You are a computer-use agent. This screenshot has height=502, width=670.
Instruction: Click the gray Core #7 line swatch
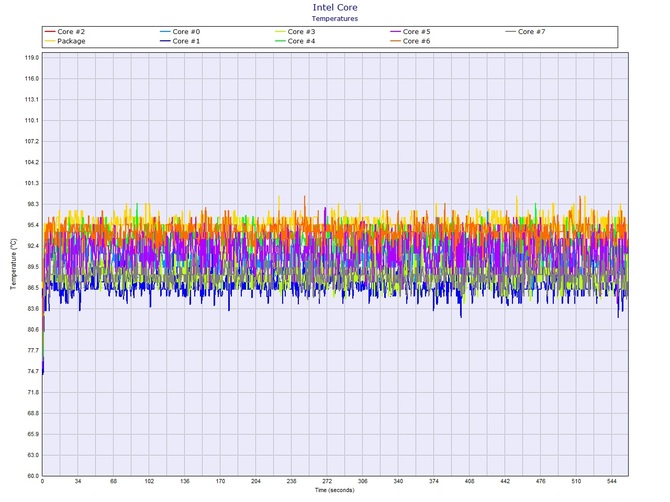click(509, 32)
